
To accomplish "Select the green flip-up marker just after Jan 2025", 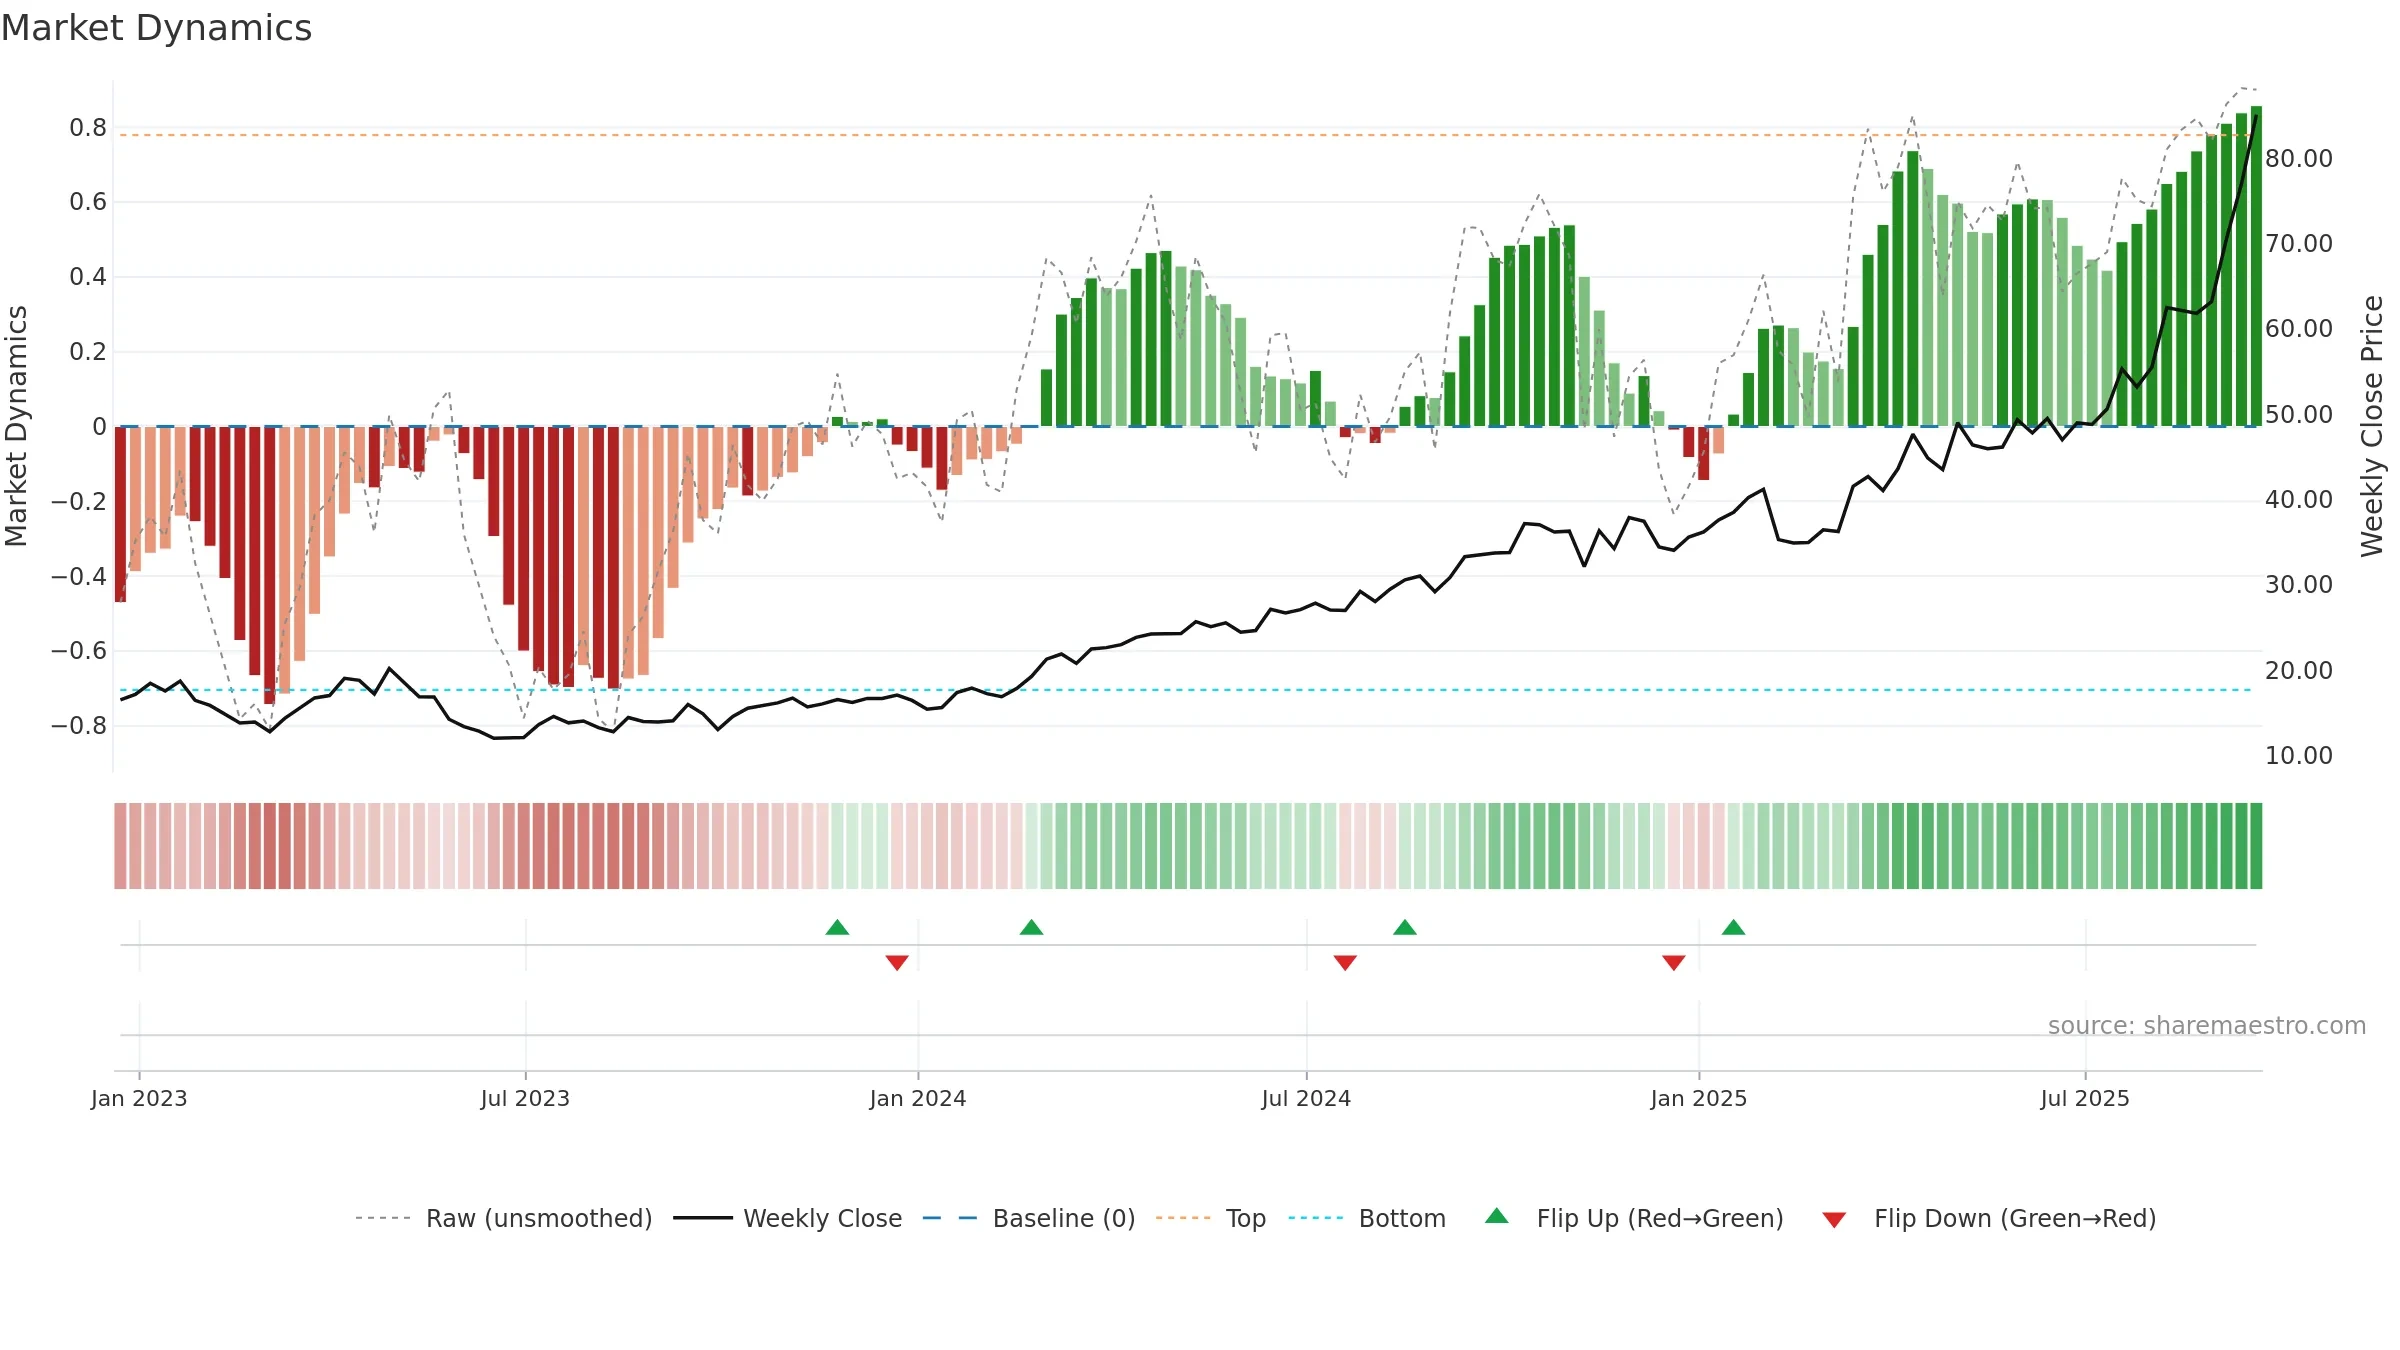I will tap(1734, 927).
